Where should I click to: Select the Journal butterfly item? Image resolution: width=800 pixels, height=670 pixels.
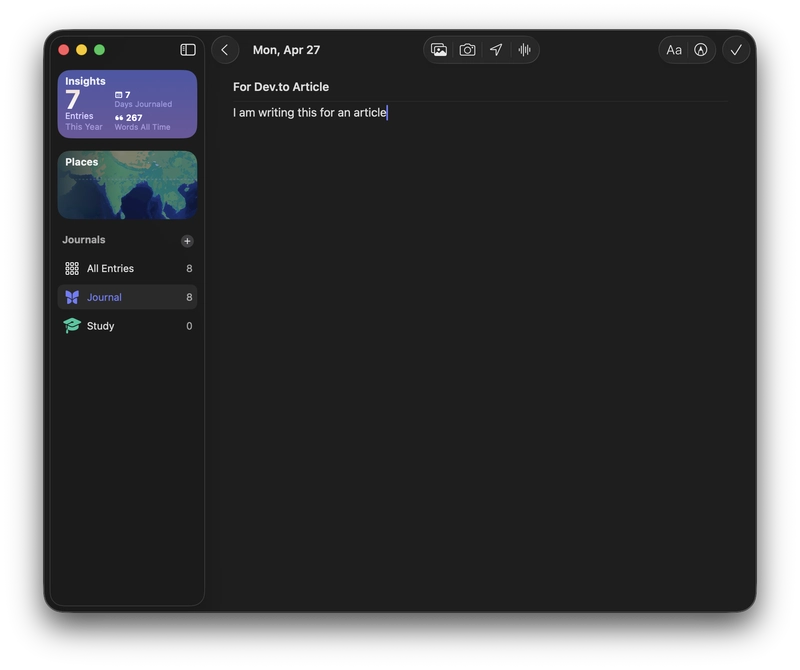pyautogui.click(x=128, y=297)
